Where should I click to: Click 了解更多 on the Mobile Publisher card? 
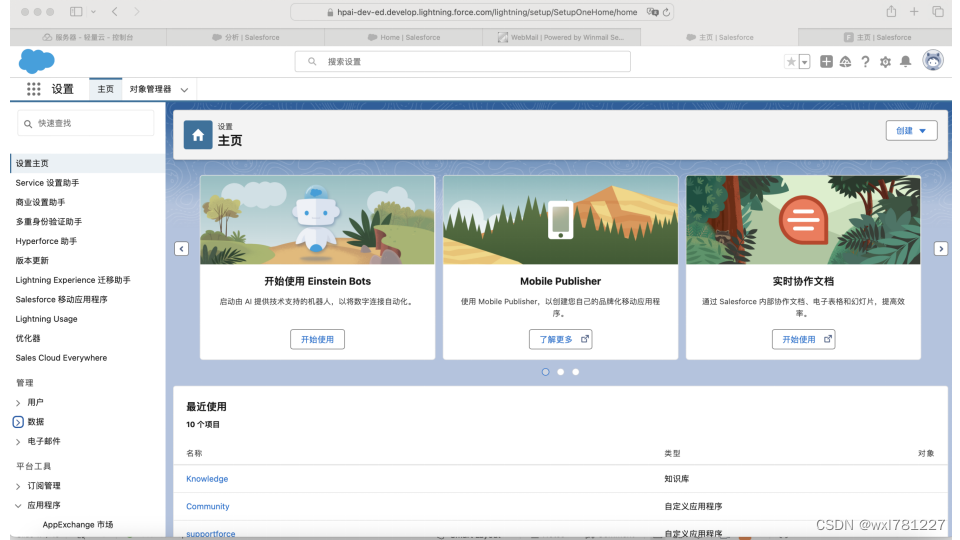(x=560, y=339)
